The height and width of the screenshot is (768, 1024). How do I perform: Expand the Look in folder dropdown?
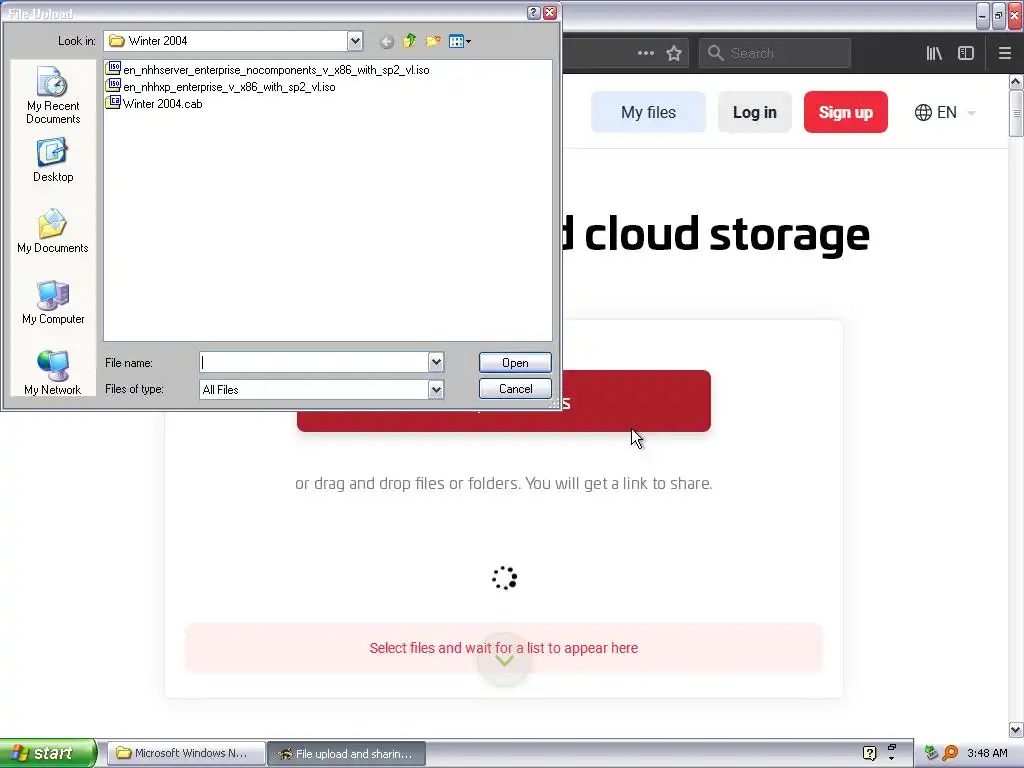pyautogui.click(x=355, y=41)
